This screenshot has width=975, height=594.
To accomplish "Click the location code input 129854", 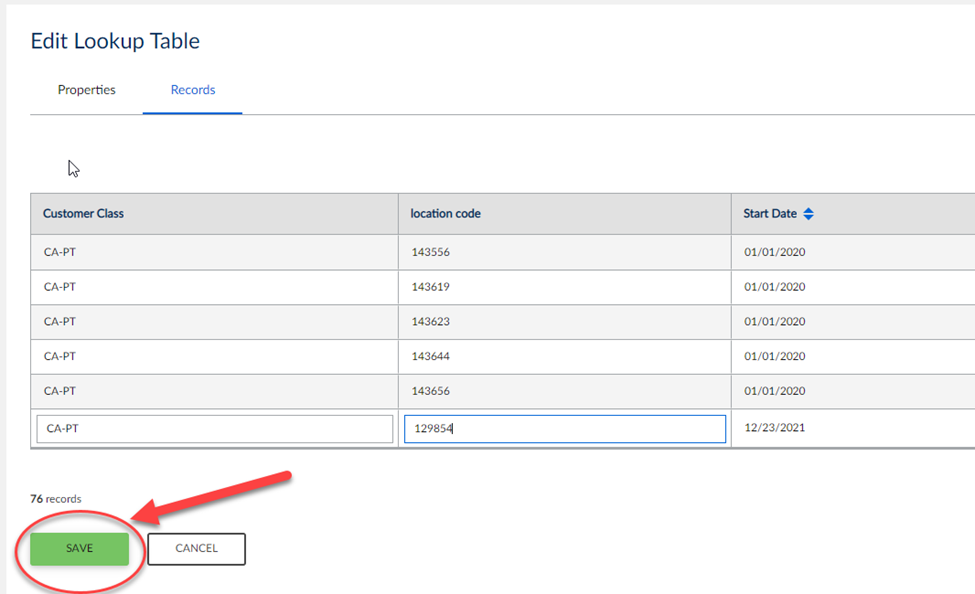I will tap(564, 429).
